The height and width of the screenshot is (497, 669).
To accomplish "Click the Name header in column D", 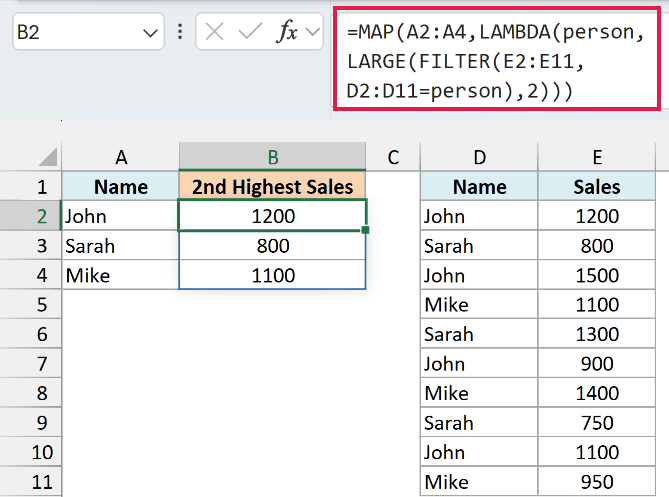I will (479, 186).
